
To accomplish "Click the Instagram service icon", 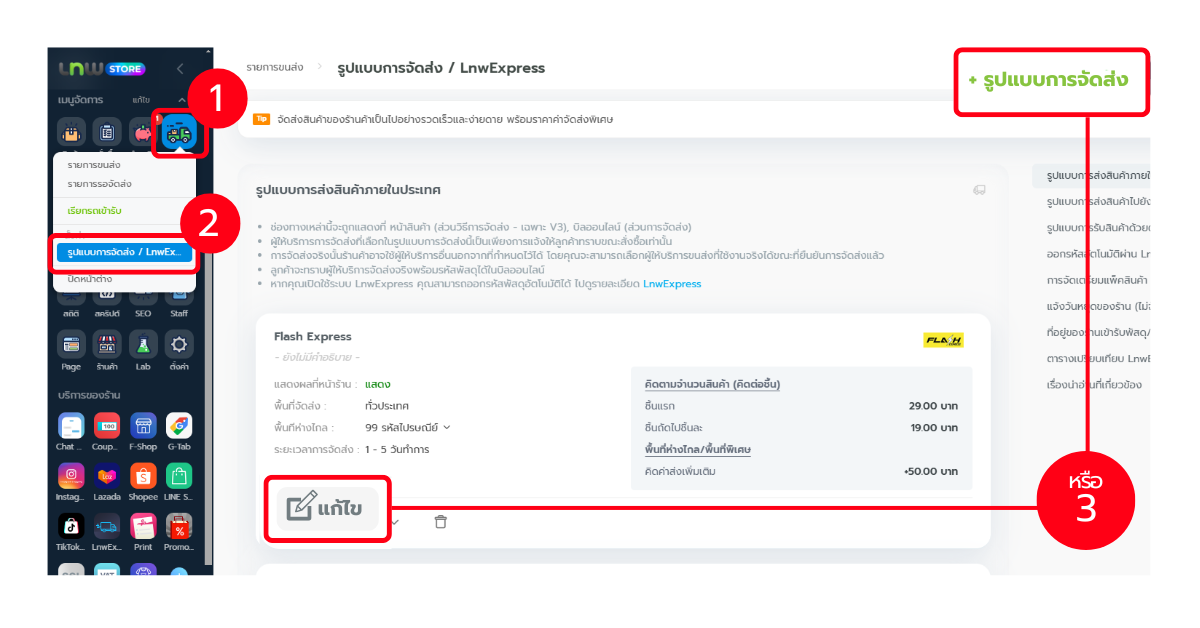I will point(71,476).
